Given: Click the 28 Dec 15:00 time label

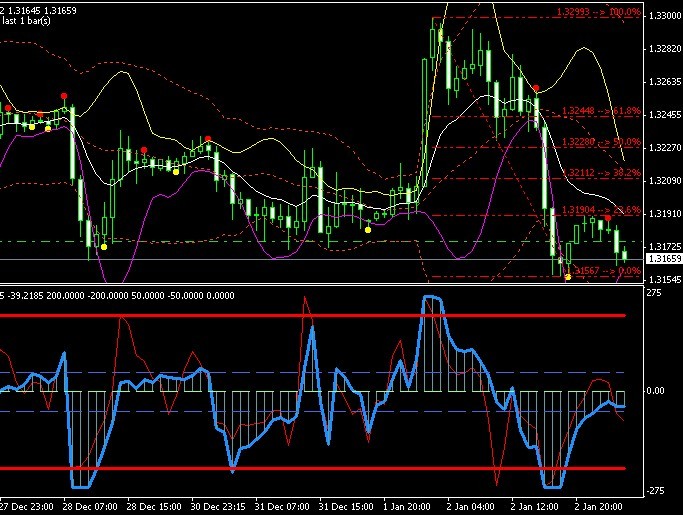Looking at the screenshot, I should [154, 507].
